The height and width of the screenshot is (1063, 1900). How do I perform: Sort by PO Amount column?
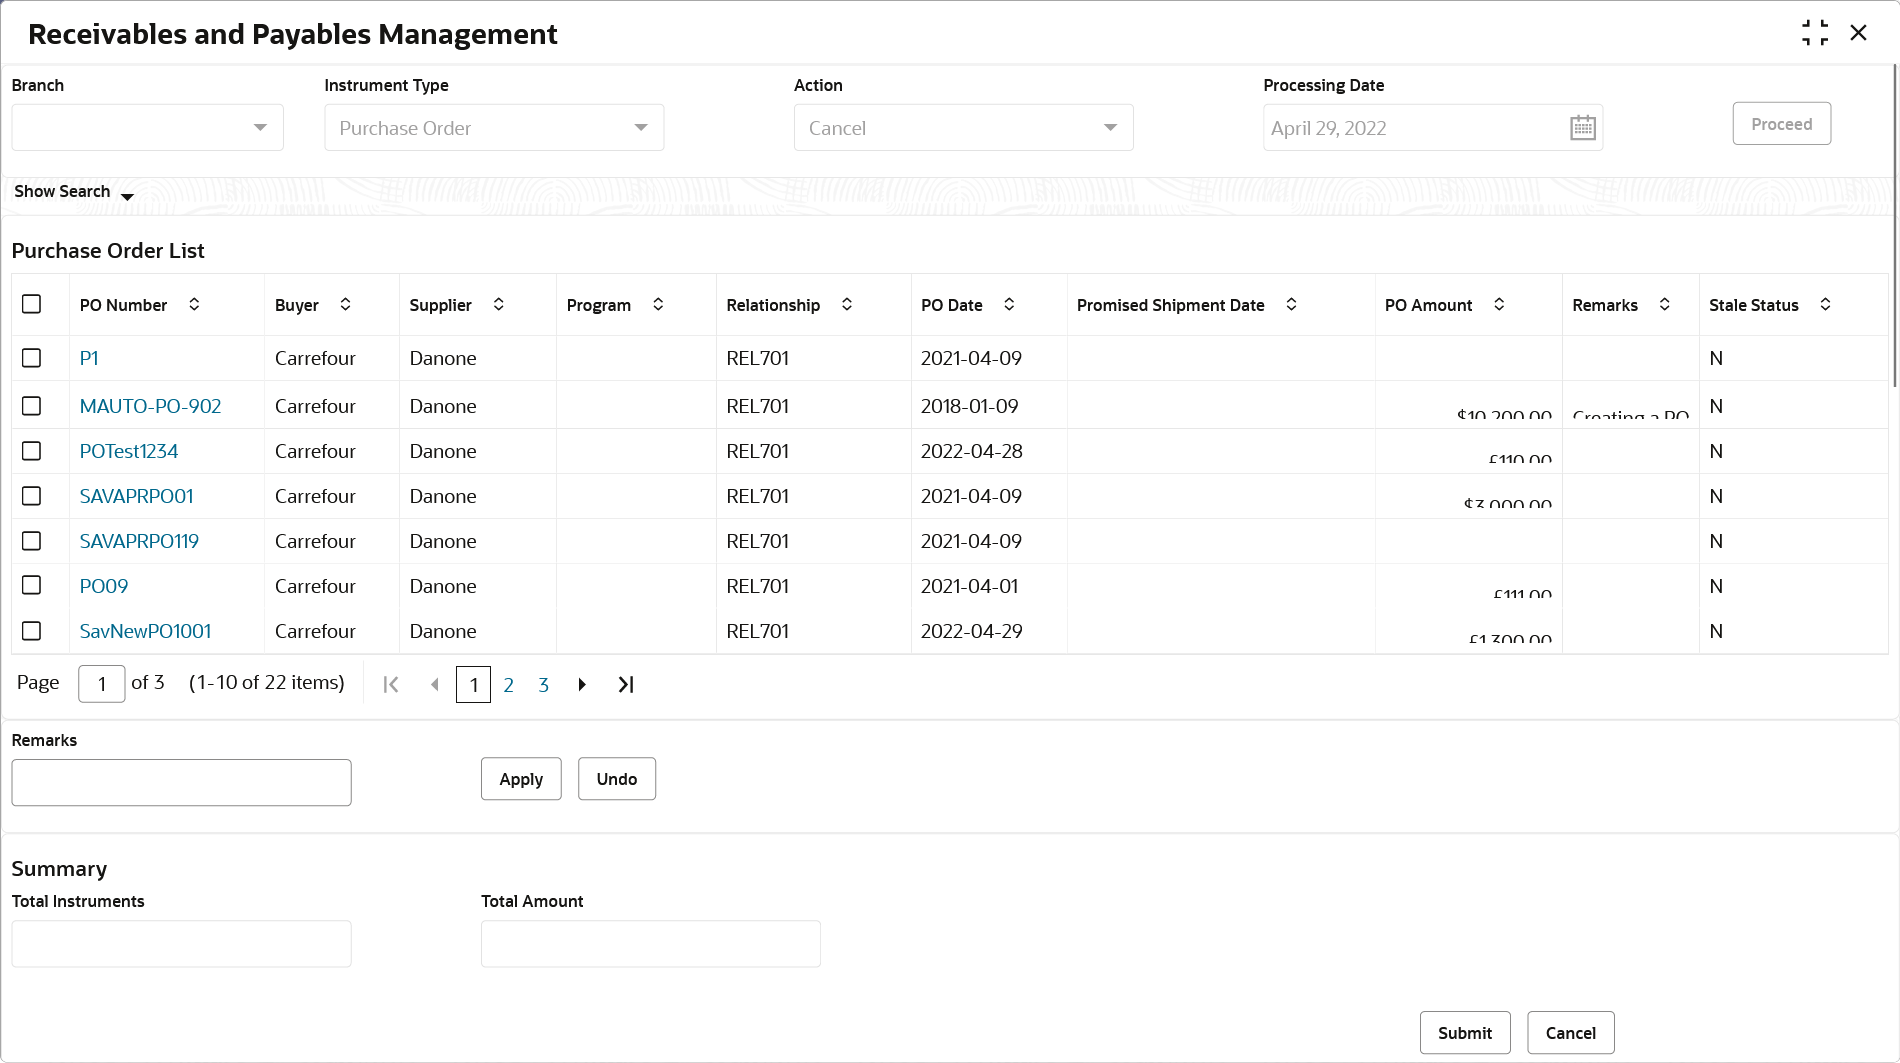[x=1499, y=305]
